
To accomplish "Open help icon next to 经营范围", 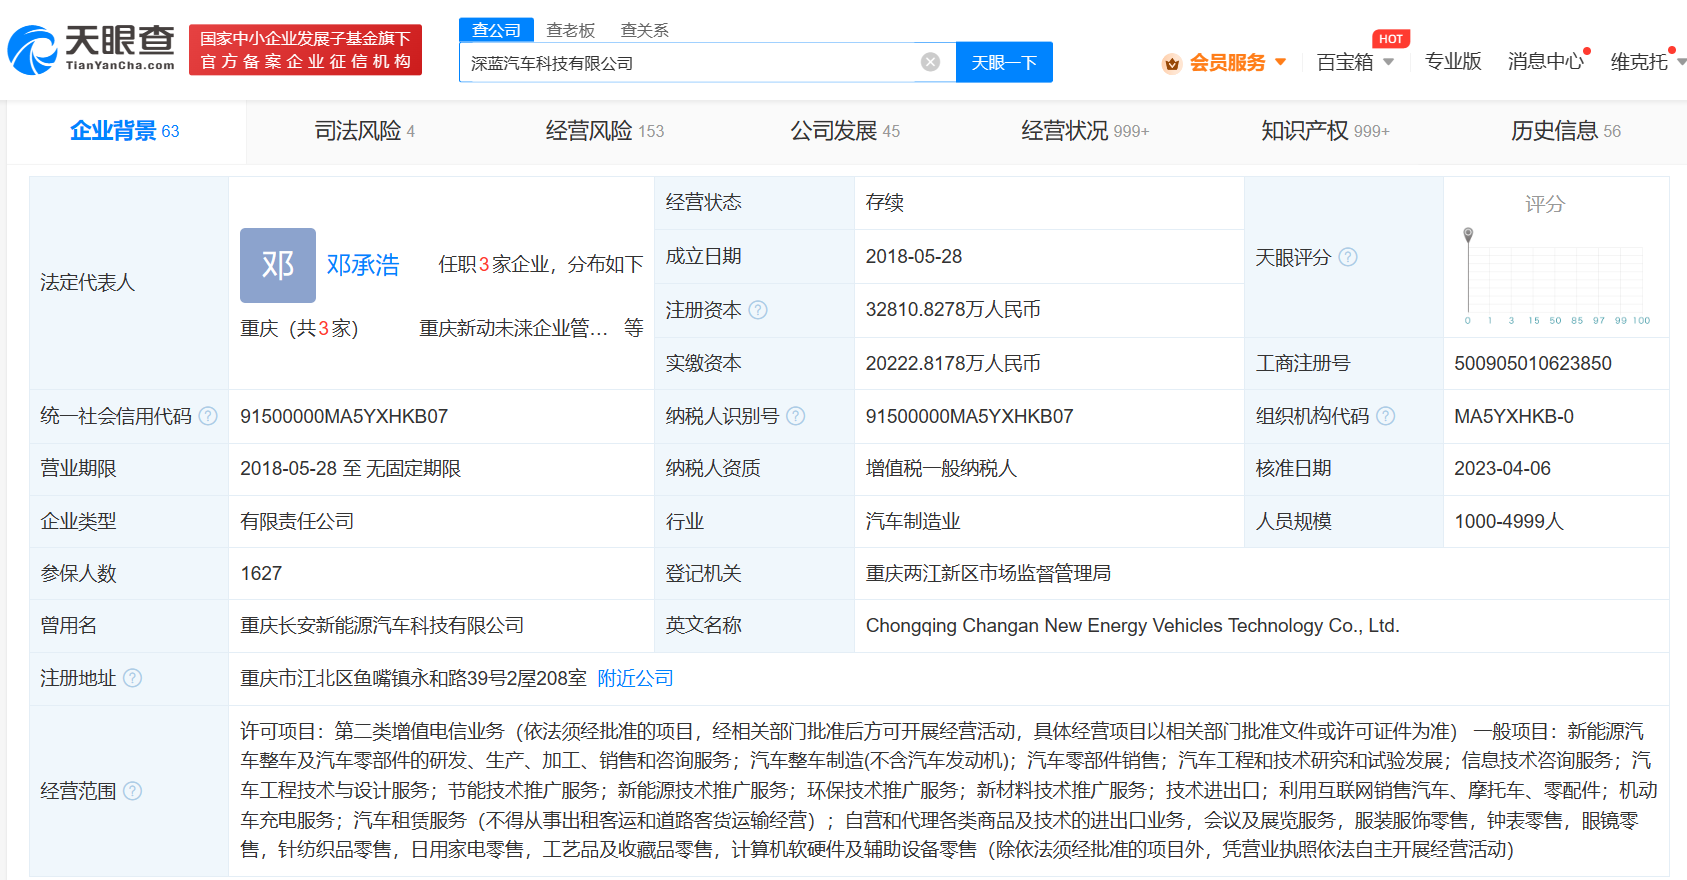I will point(132,791).
